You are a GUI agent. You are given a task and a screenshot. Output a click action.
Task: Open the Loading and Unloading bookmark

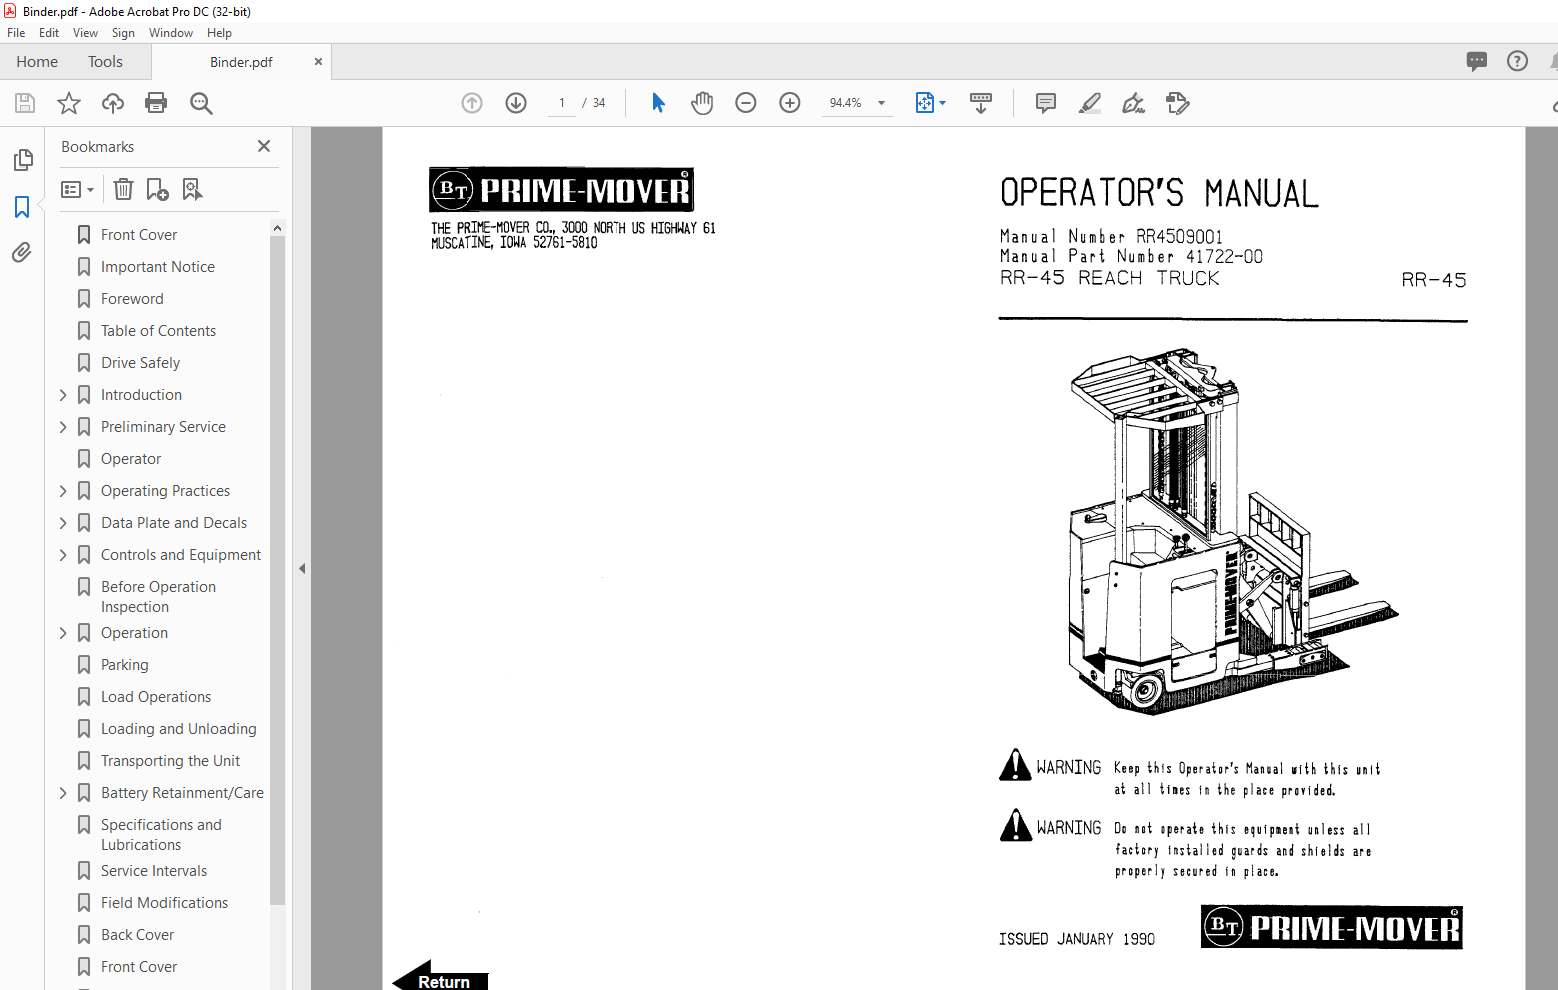click(178, 729)
